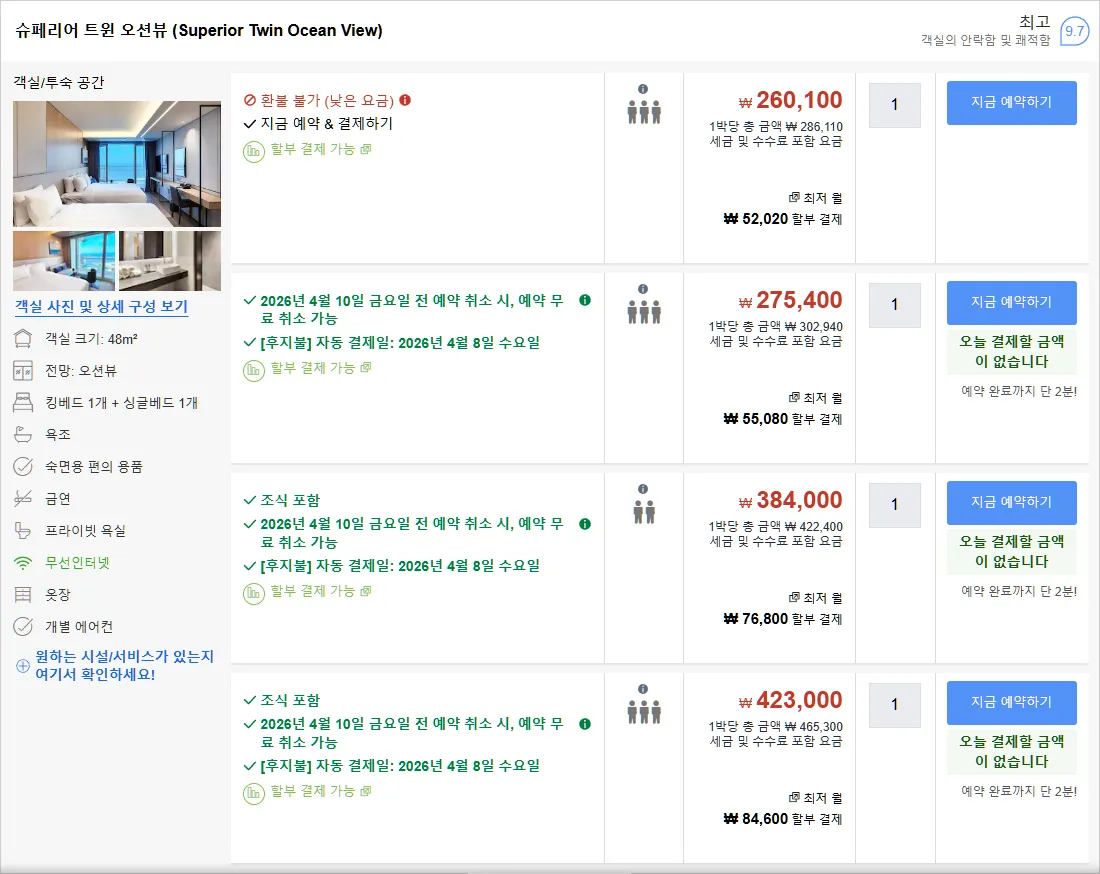Click the room title 슈페리어 트윈 오션뷰

199,30
